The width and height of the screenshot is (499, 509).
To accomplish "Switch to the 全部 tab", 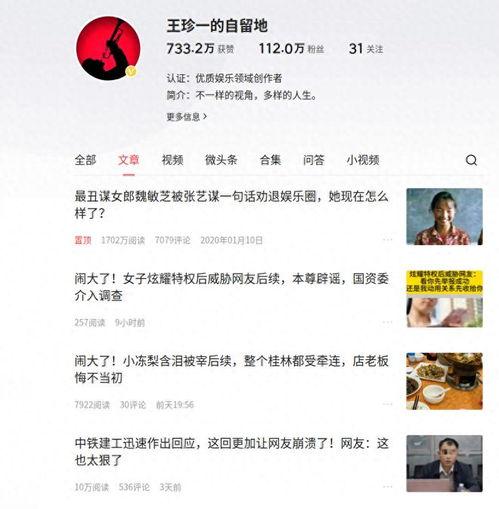I will coord(85,160).
